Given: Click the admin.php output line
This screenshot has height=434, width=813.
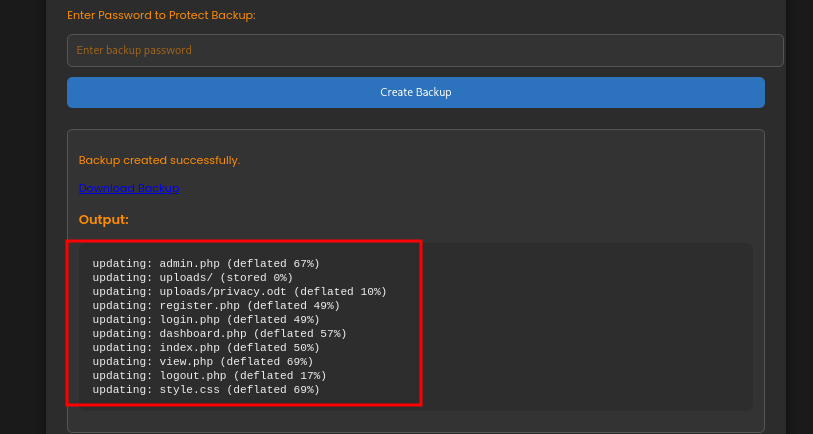Looking at the screenshot, I should pyautogui.click(x=205, y=264).
